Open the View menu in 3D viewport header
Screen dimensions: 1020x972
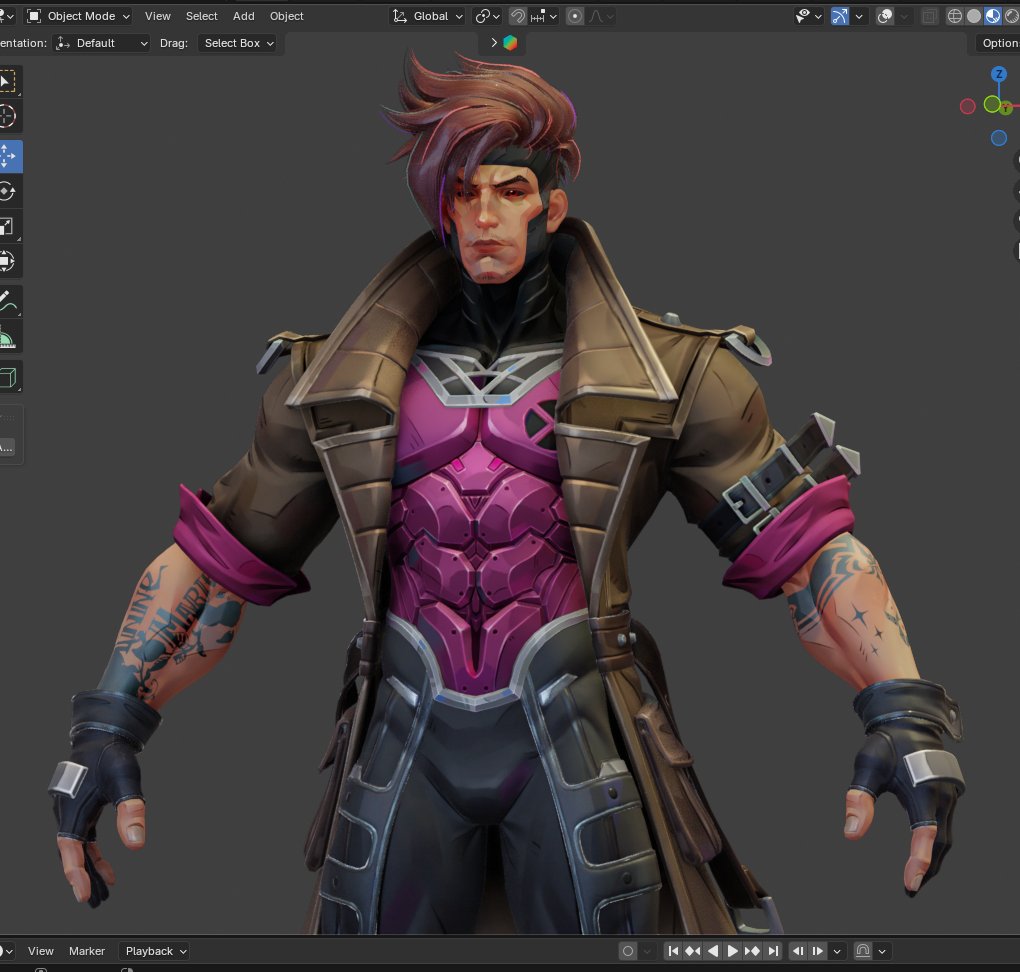[157, 16]
